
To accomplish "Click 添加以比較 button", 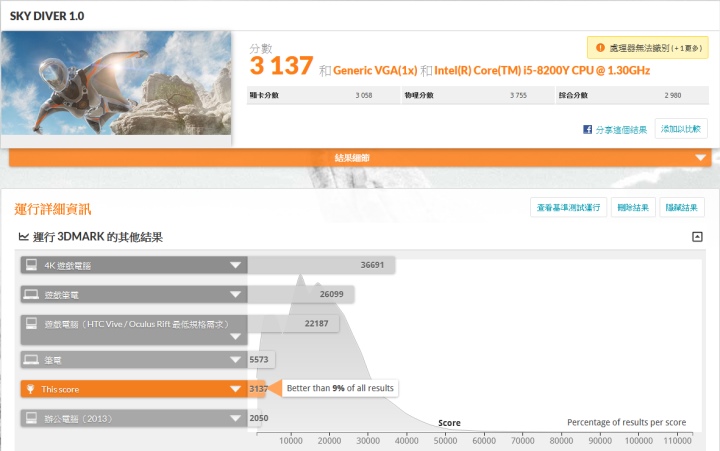I will pos(682,129).
